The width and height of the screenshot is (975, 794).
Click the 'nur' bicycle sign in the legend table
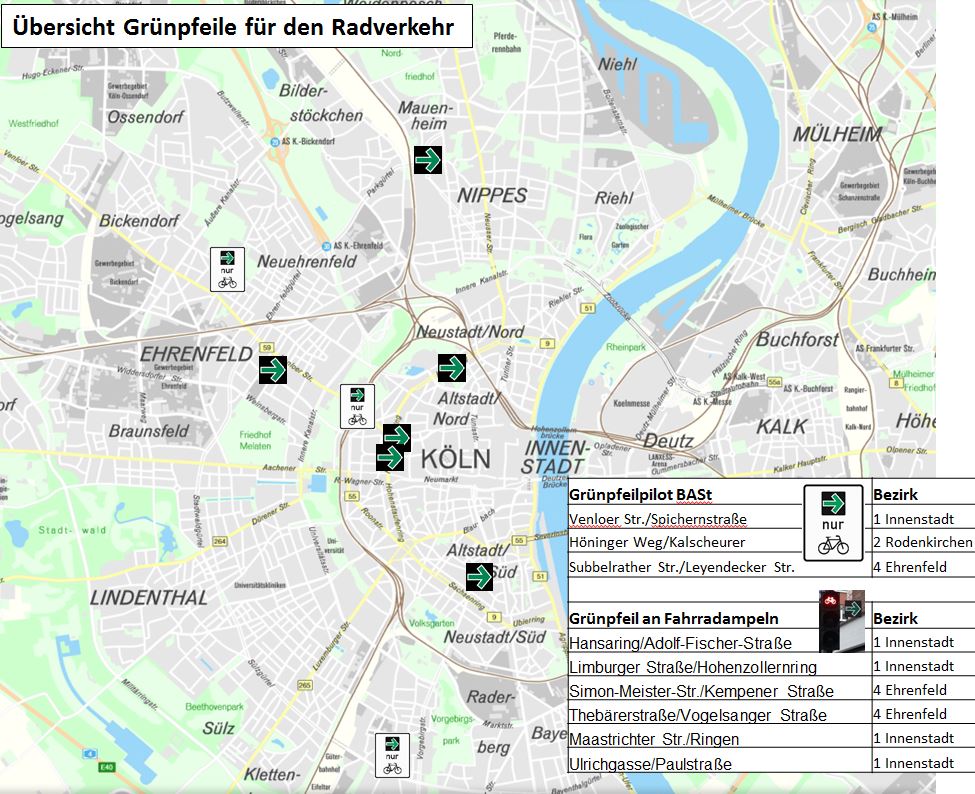pyautogui.click(x=833, y=522)
